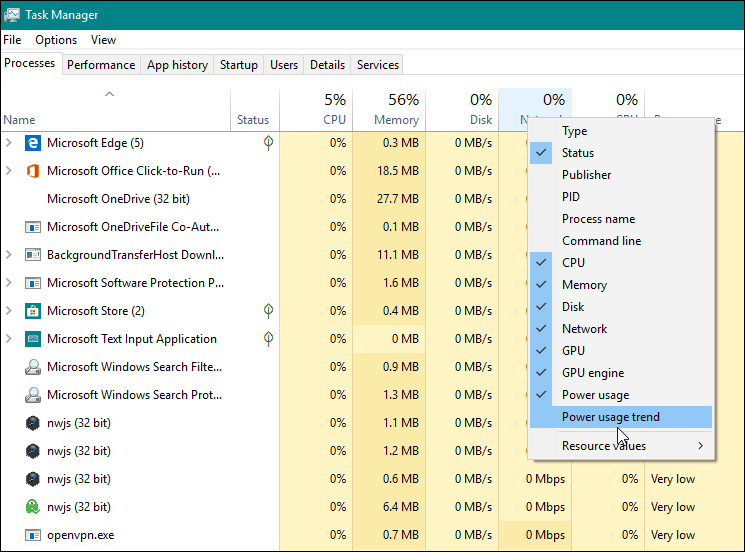
Task: Sort by the Status column header
Action: coord(255,110)
